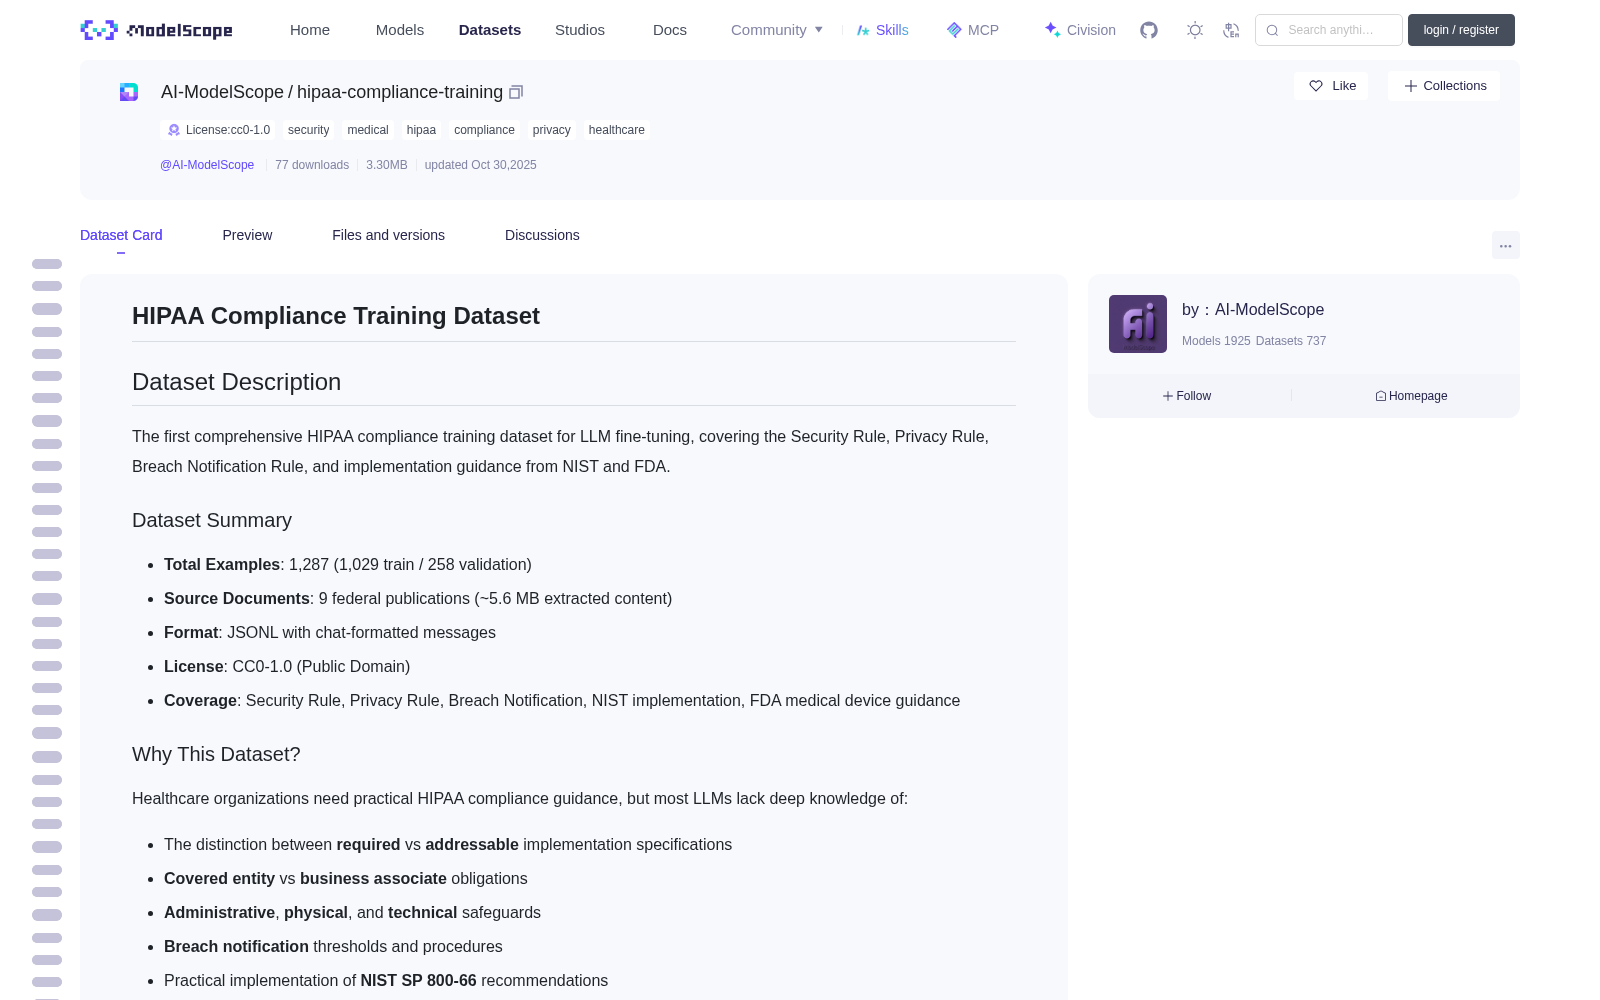Click the '3.30MB' size text
The width and height of the screenshot is (1600, 1000).
coord(387,165)
